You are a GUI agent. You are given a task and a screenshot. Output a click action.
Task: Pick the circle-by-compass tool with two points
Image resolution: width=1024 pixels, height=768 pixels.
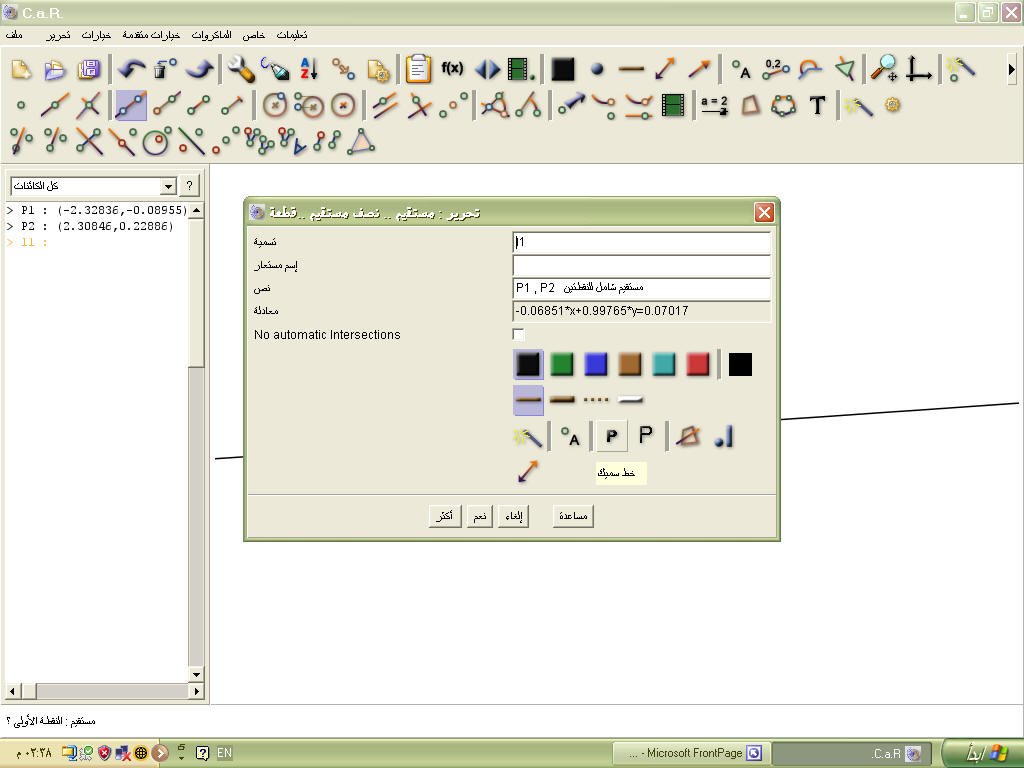tap(309, 105)
